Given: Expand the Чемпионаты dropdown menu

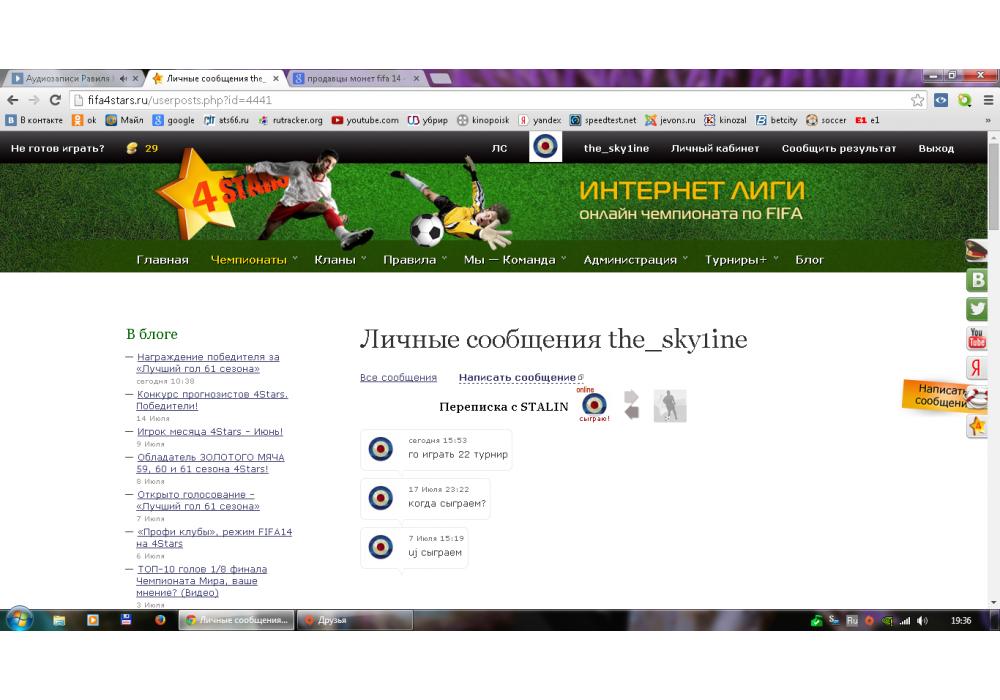Looking at the screenshot, I should tap(250, 260).
